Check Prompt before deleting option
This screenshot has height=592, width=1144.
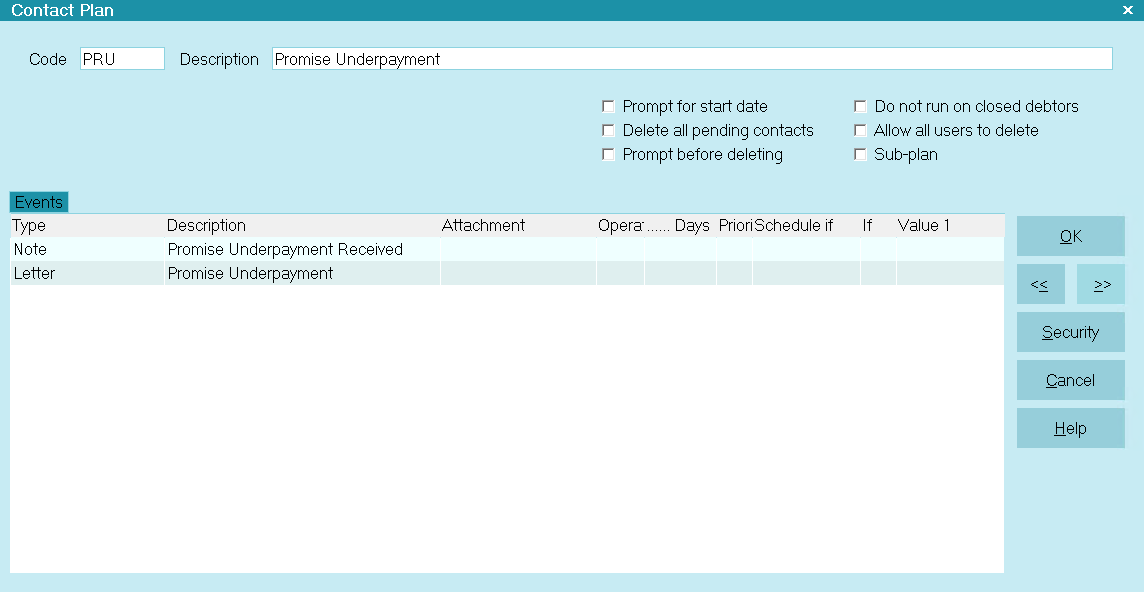pos(608,155)
